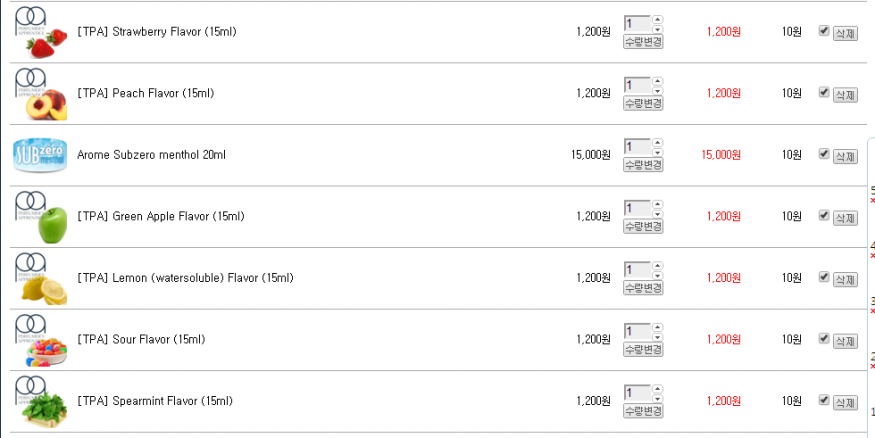
Task: Open the [TPA] Lemon (watersoluble) Flavor link
Action: (185, 278)
